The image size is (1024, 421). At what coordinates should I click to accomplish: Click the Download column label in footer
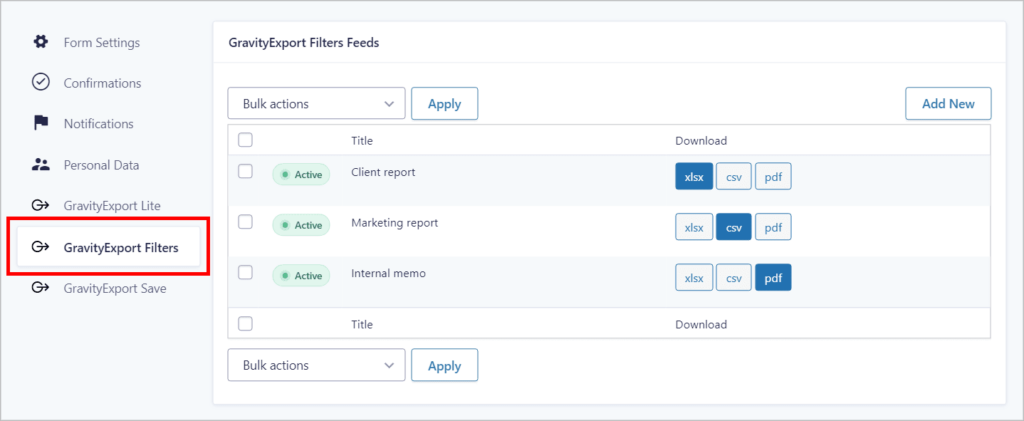click(x=701, y=324)
